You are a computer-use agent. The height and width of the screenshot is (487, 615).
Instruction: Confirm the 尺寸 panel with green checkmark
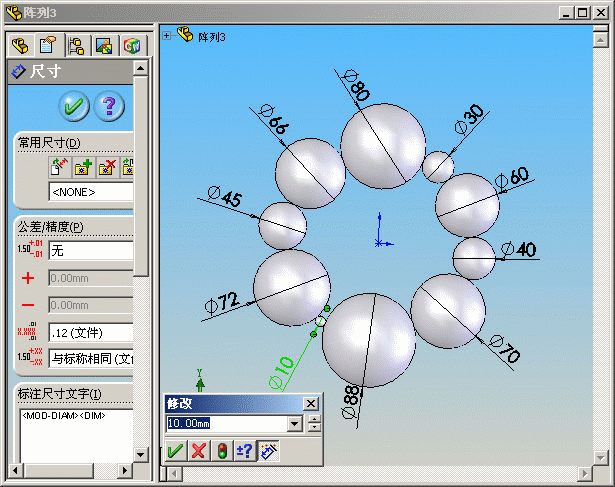coord(74,106)
